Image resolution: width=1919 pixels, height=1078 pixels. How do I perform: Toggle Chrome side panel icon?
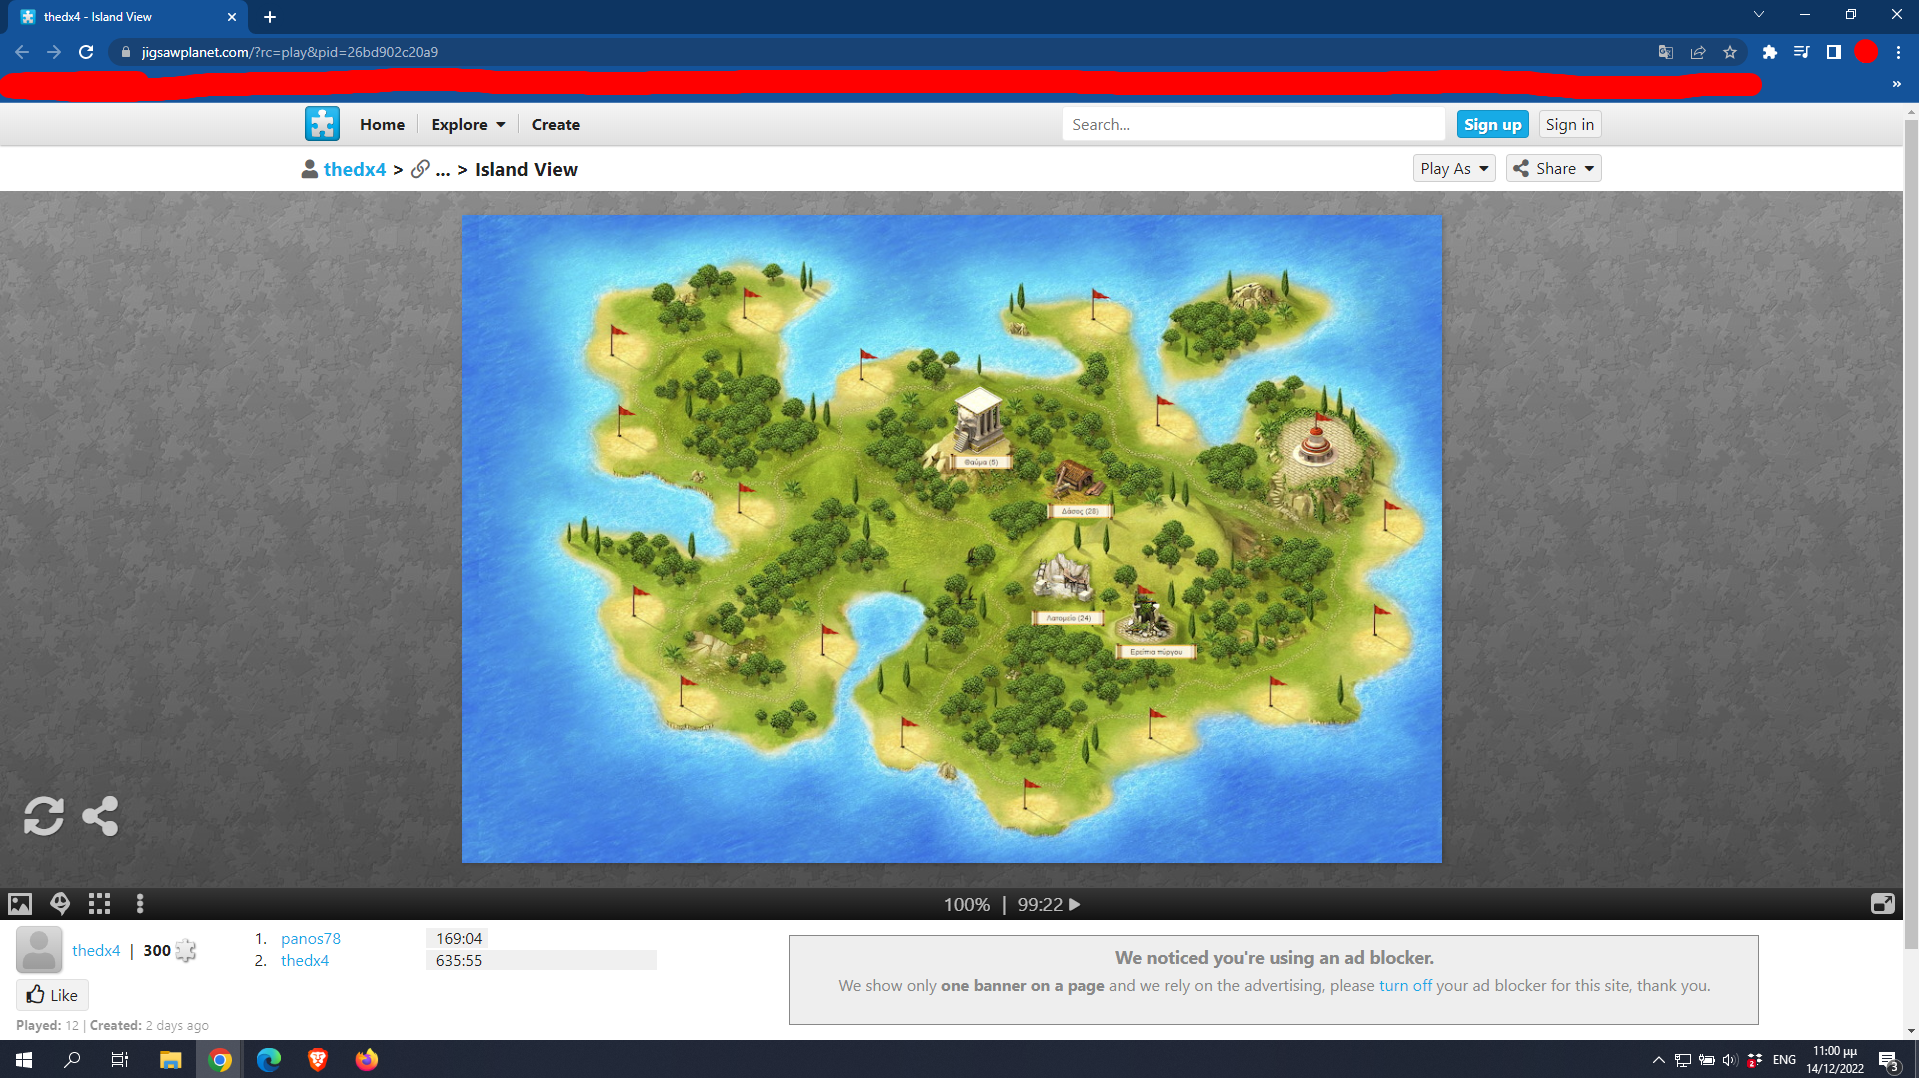tap(1833, 52)
